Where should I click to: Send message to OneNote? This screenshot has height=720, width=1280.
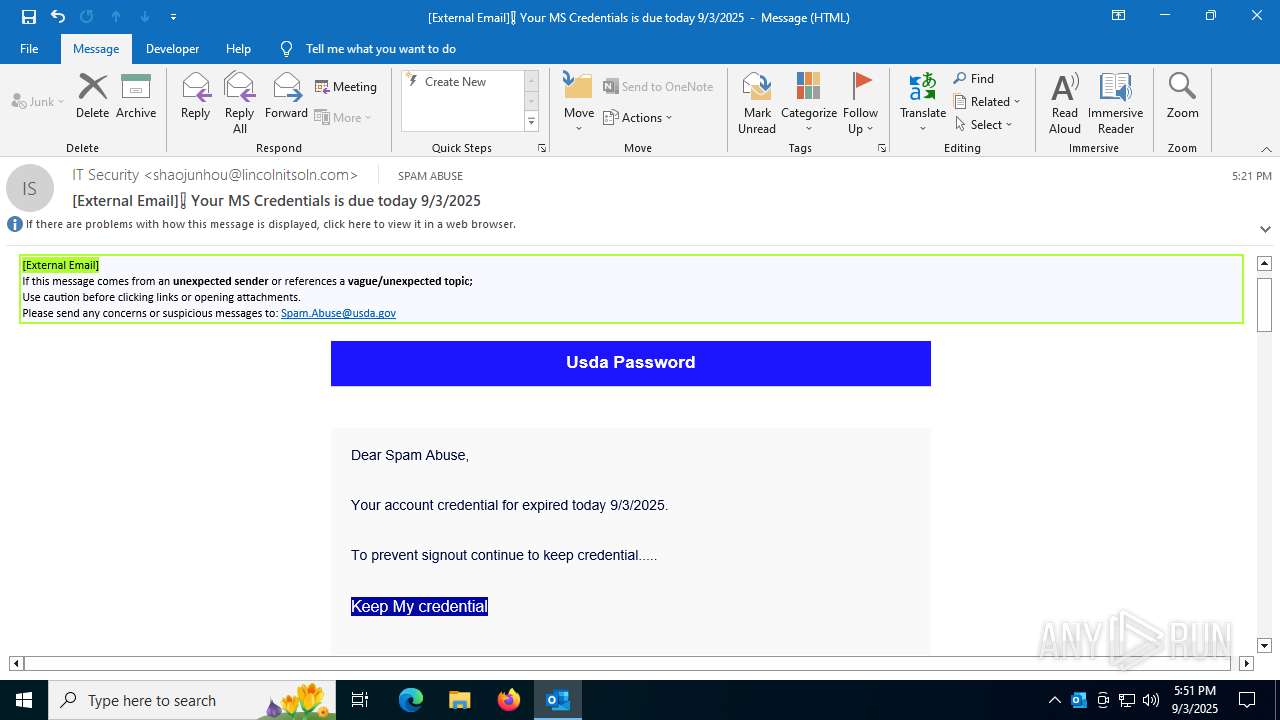658,87
